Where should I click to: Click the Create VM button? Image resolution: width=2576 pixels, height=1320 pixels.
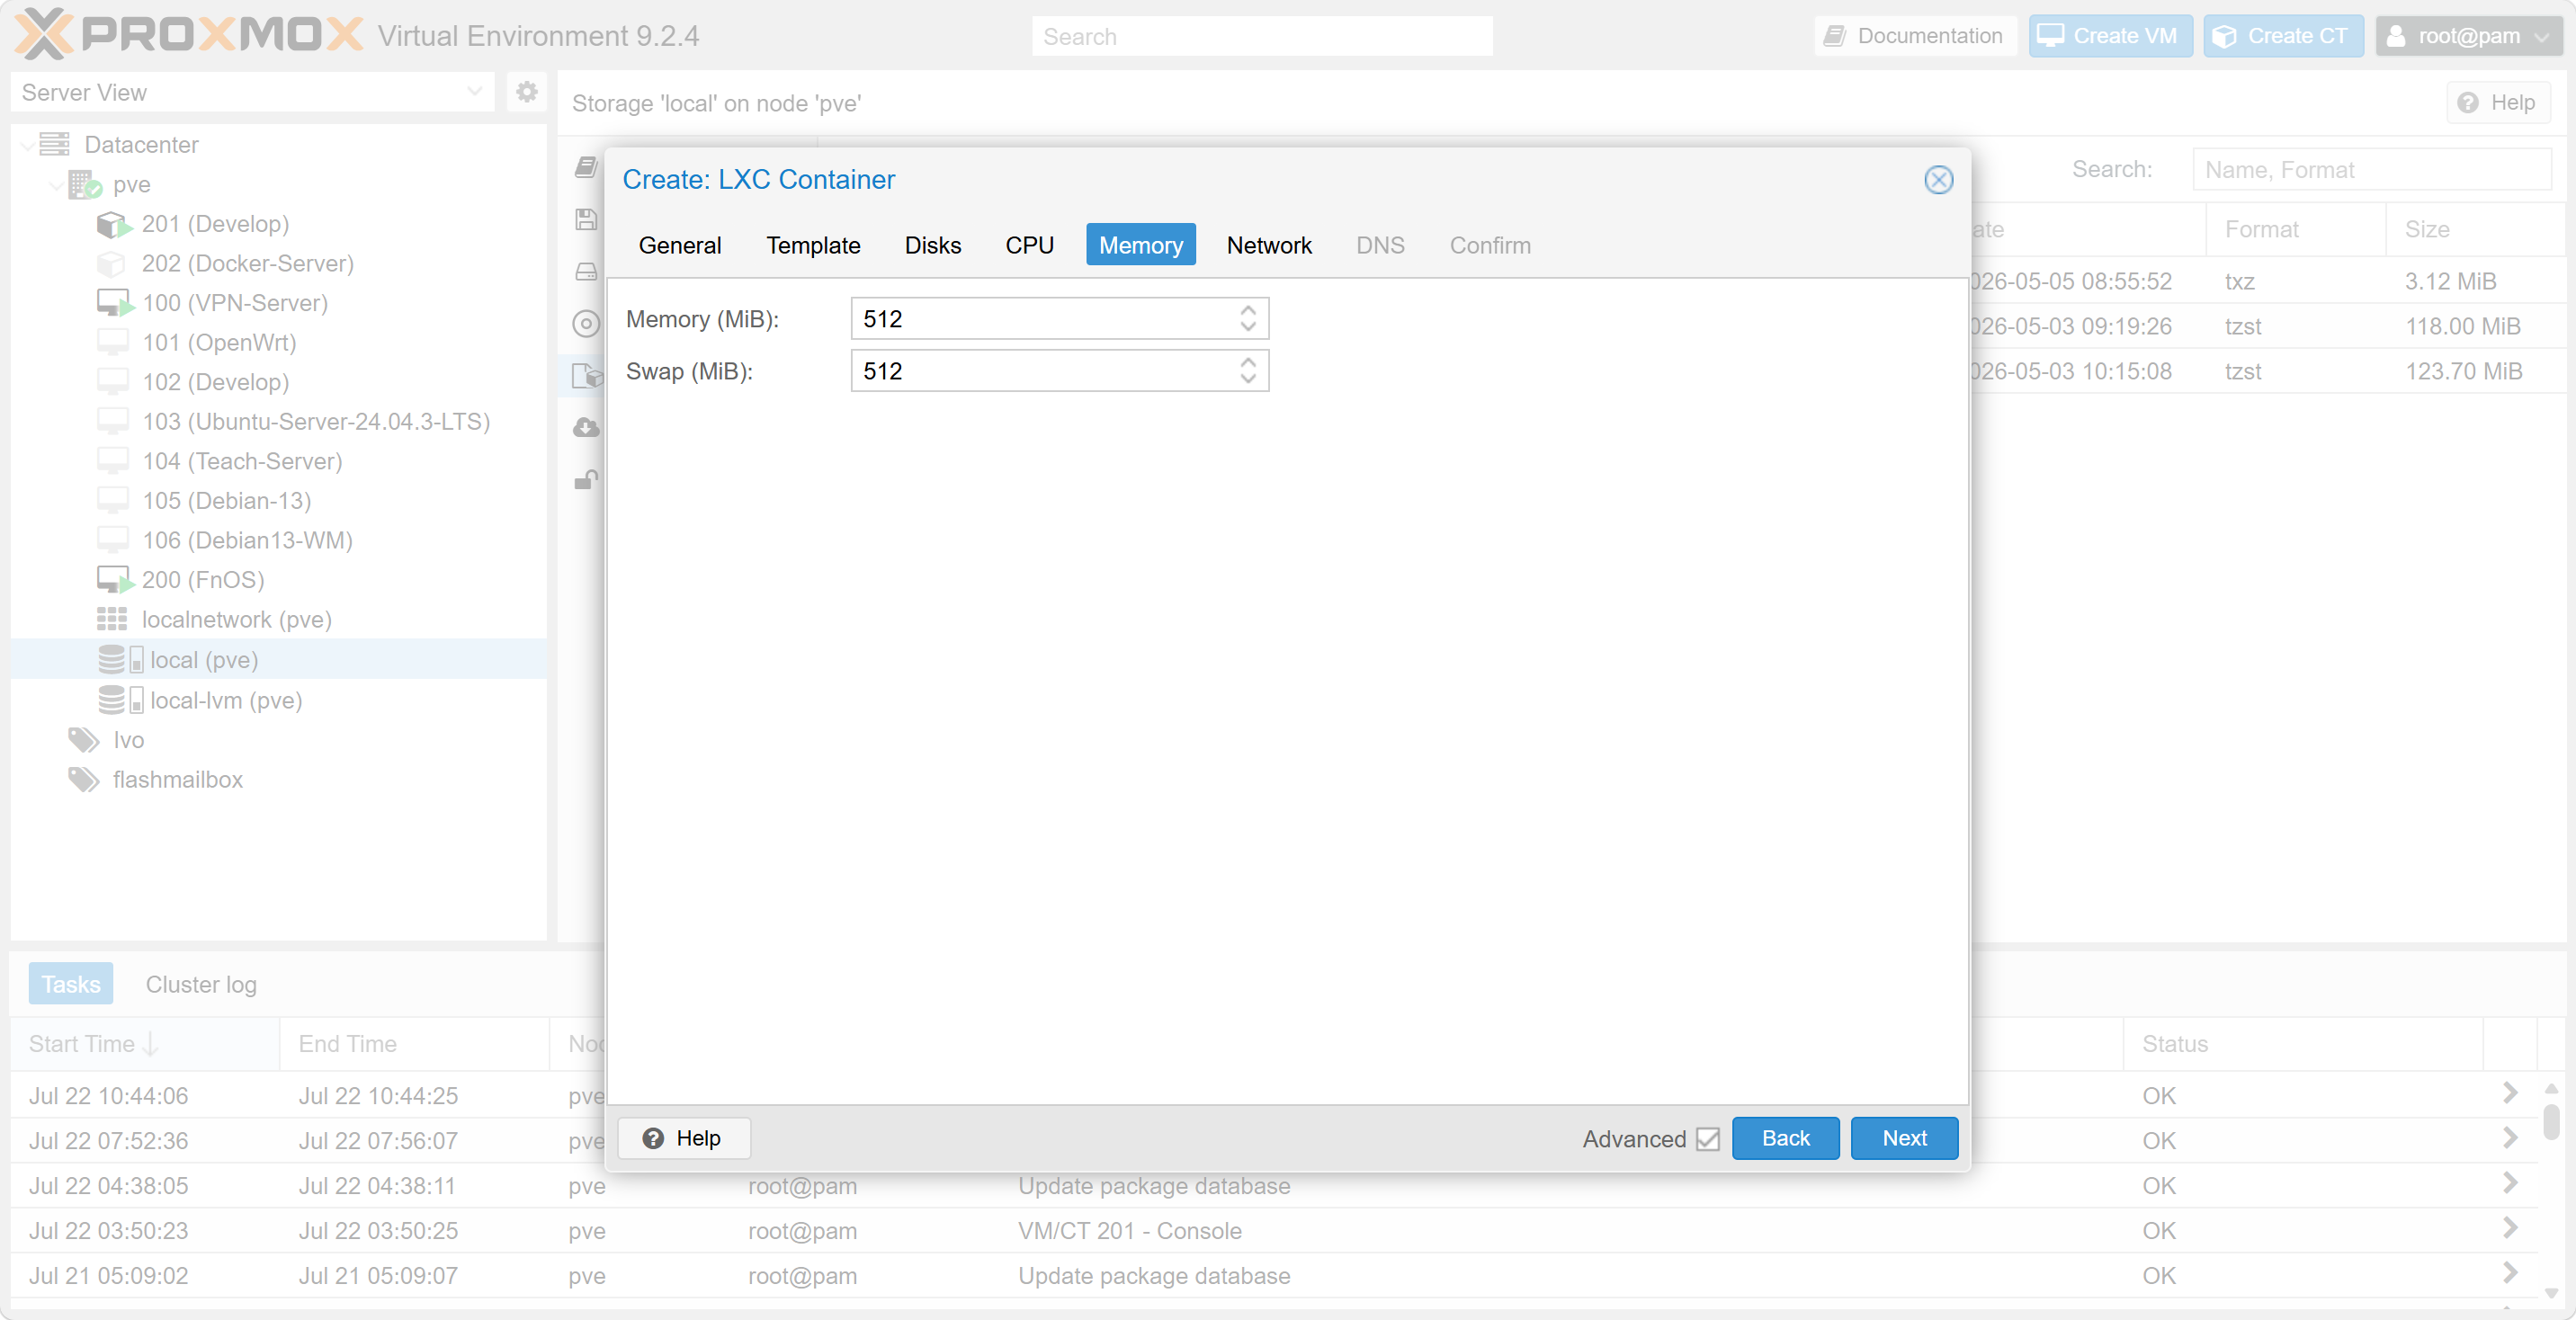tap(2110, 36)
